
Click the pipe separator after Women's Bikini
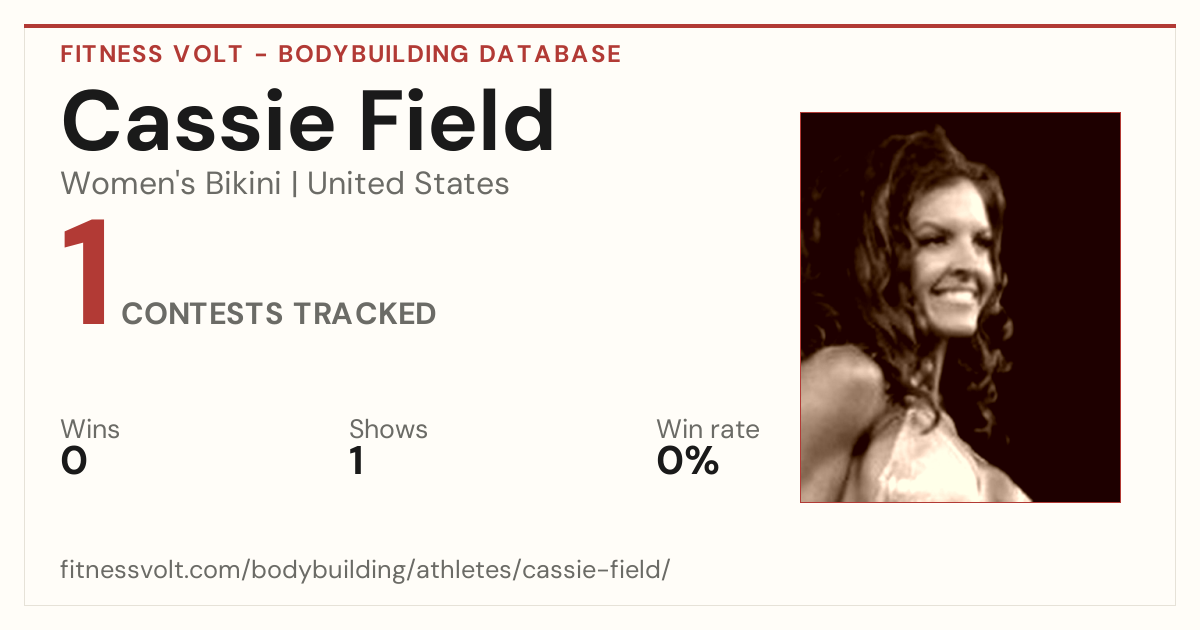(294, 185)
